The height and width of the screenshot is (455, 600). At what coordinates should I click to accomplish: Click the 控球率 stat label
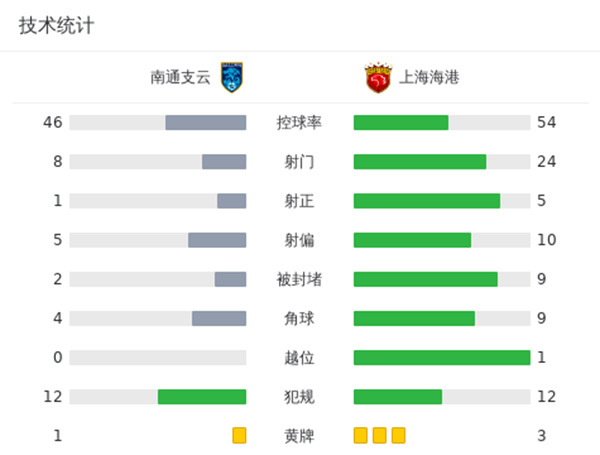click(299, 123)
